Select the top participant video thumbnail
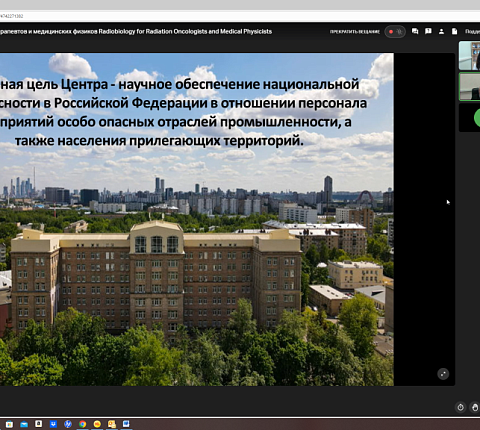480x430 pixels. pyautogui.click(x=469, y=56)
